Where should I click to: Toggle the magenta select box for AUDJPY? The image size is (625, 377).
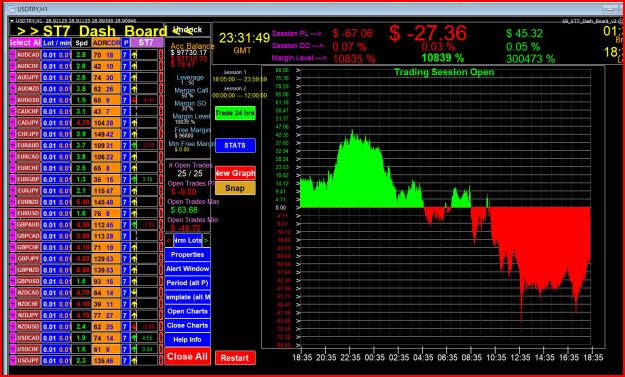(x=12, y=78)
